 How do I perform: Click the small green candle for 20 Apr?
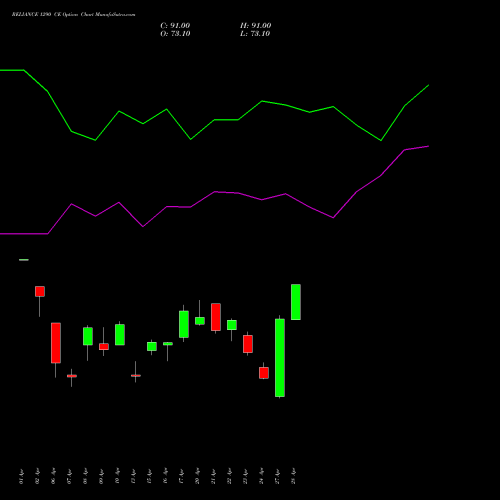[200, 321]
